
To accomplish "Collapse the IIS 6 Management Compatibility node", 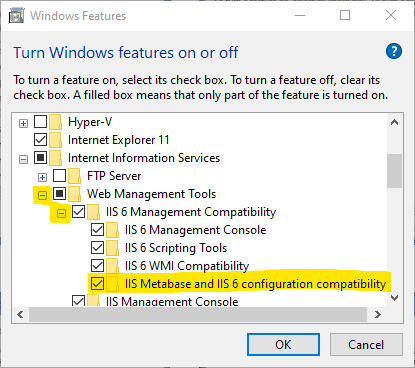I will 61,213.
